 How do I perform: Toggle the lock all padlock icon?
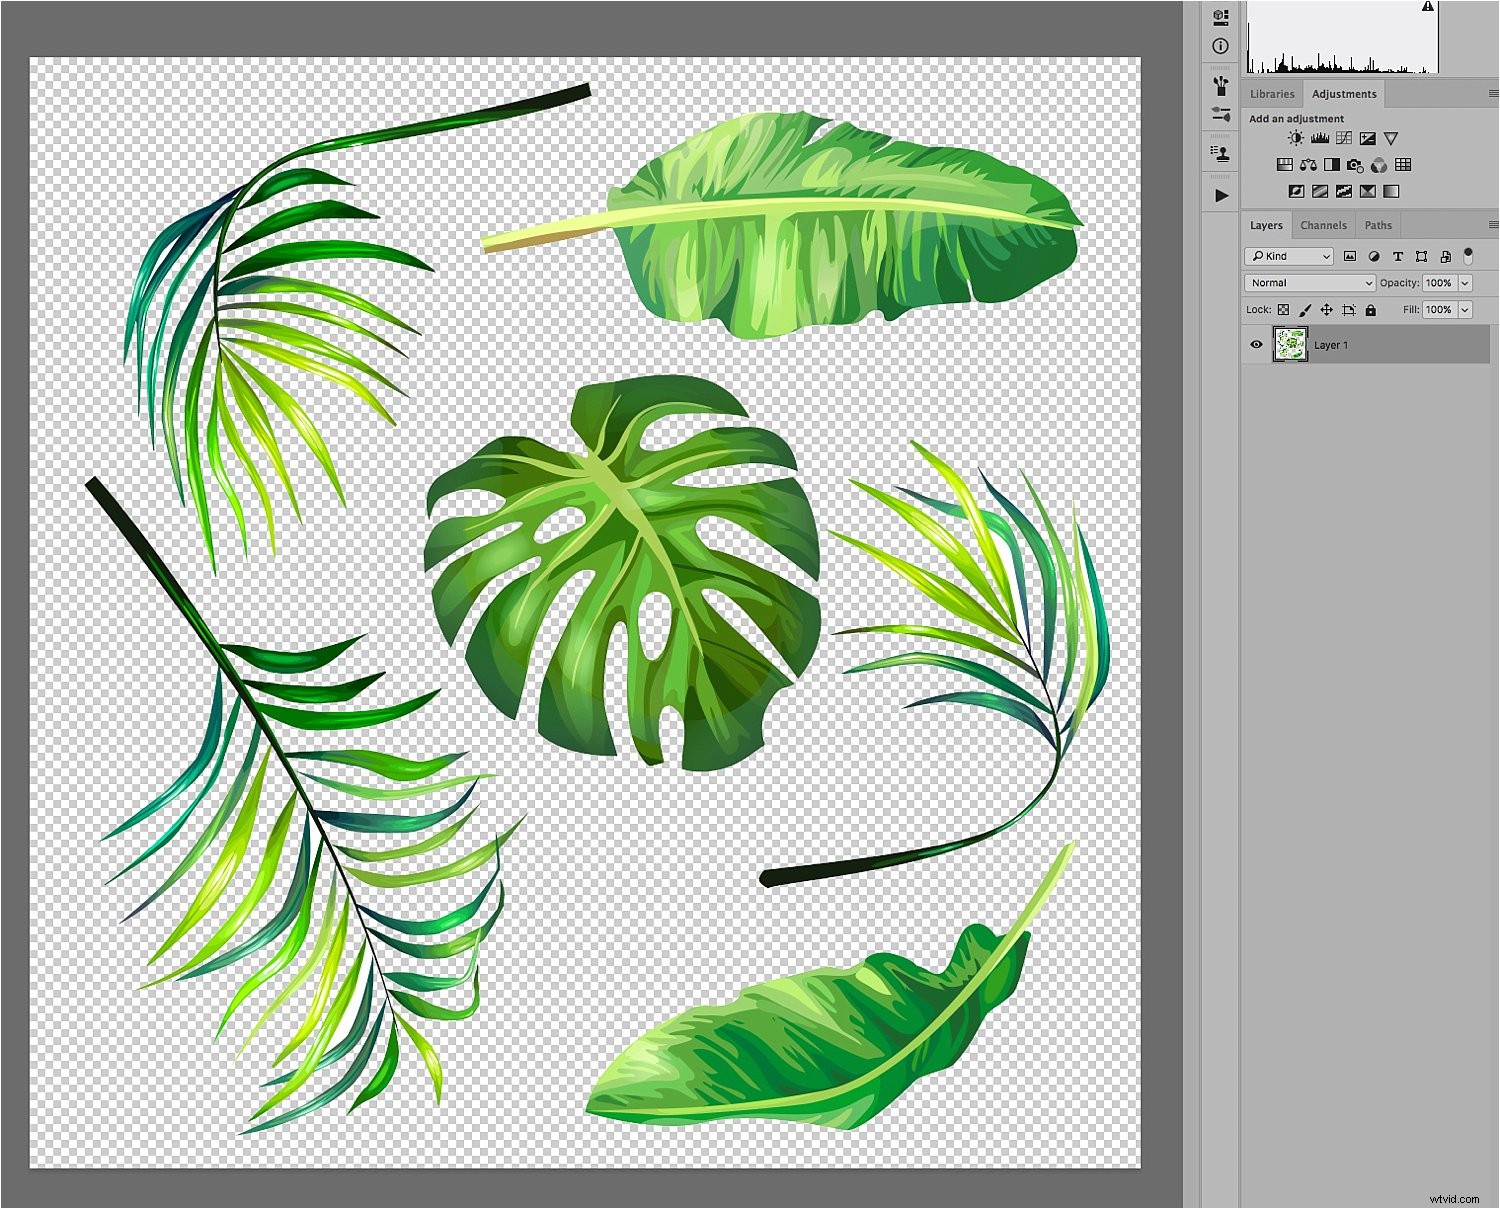click(1371, 310)
